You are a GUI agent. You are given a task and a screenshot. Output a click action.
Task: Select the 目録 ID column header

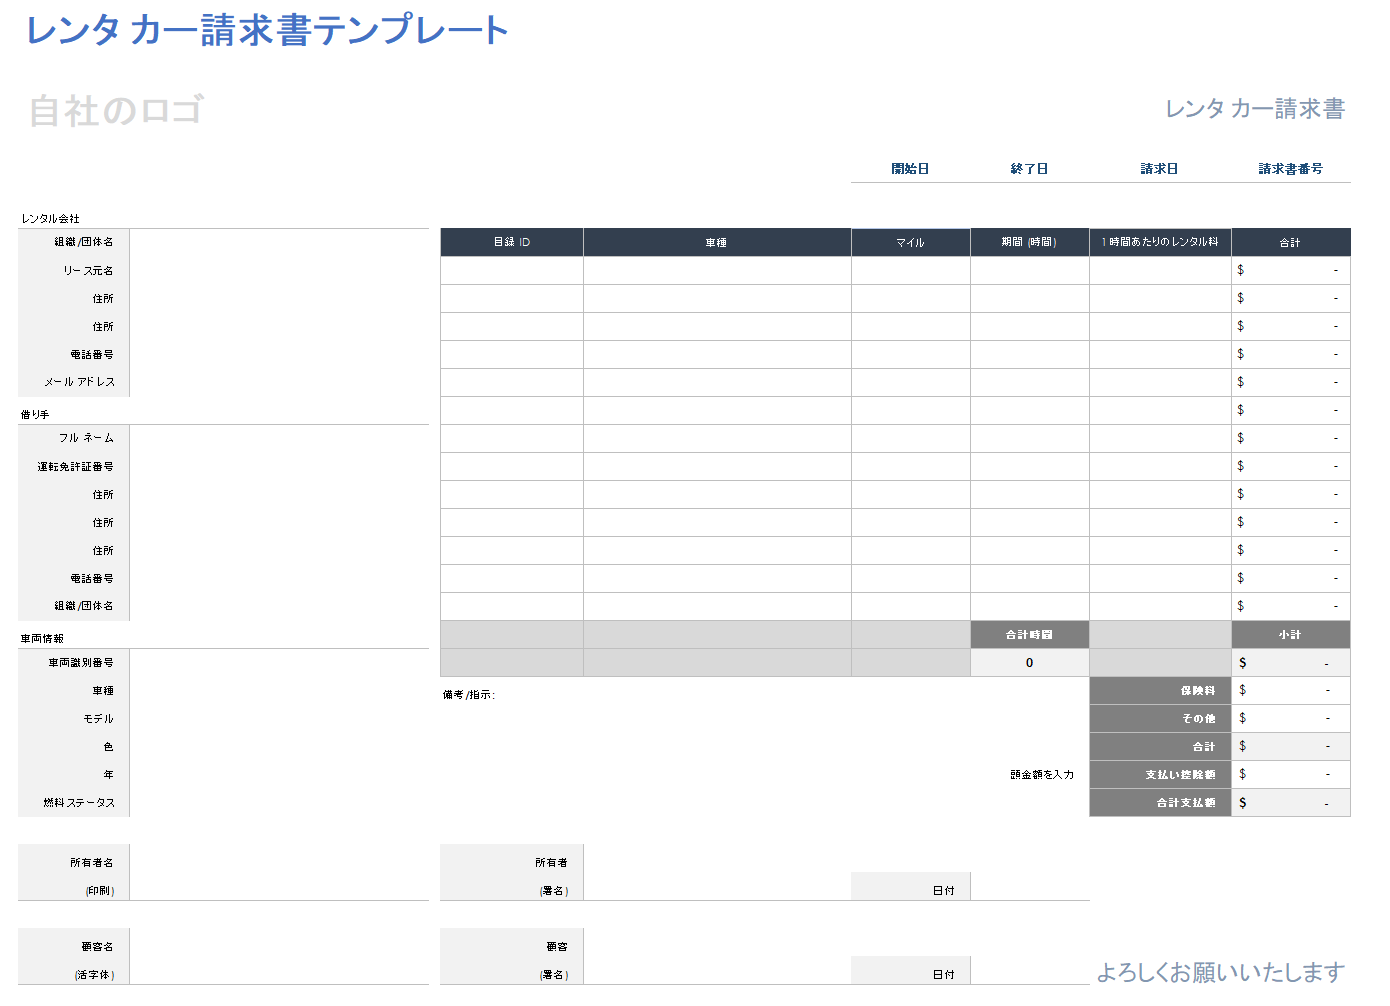coord(512,243)
